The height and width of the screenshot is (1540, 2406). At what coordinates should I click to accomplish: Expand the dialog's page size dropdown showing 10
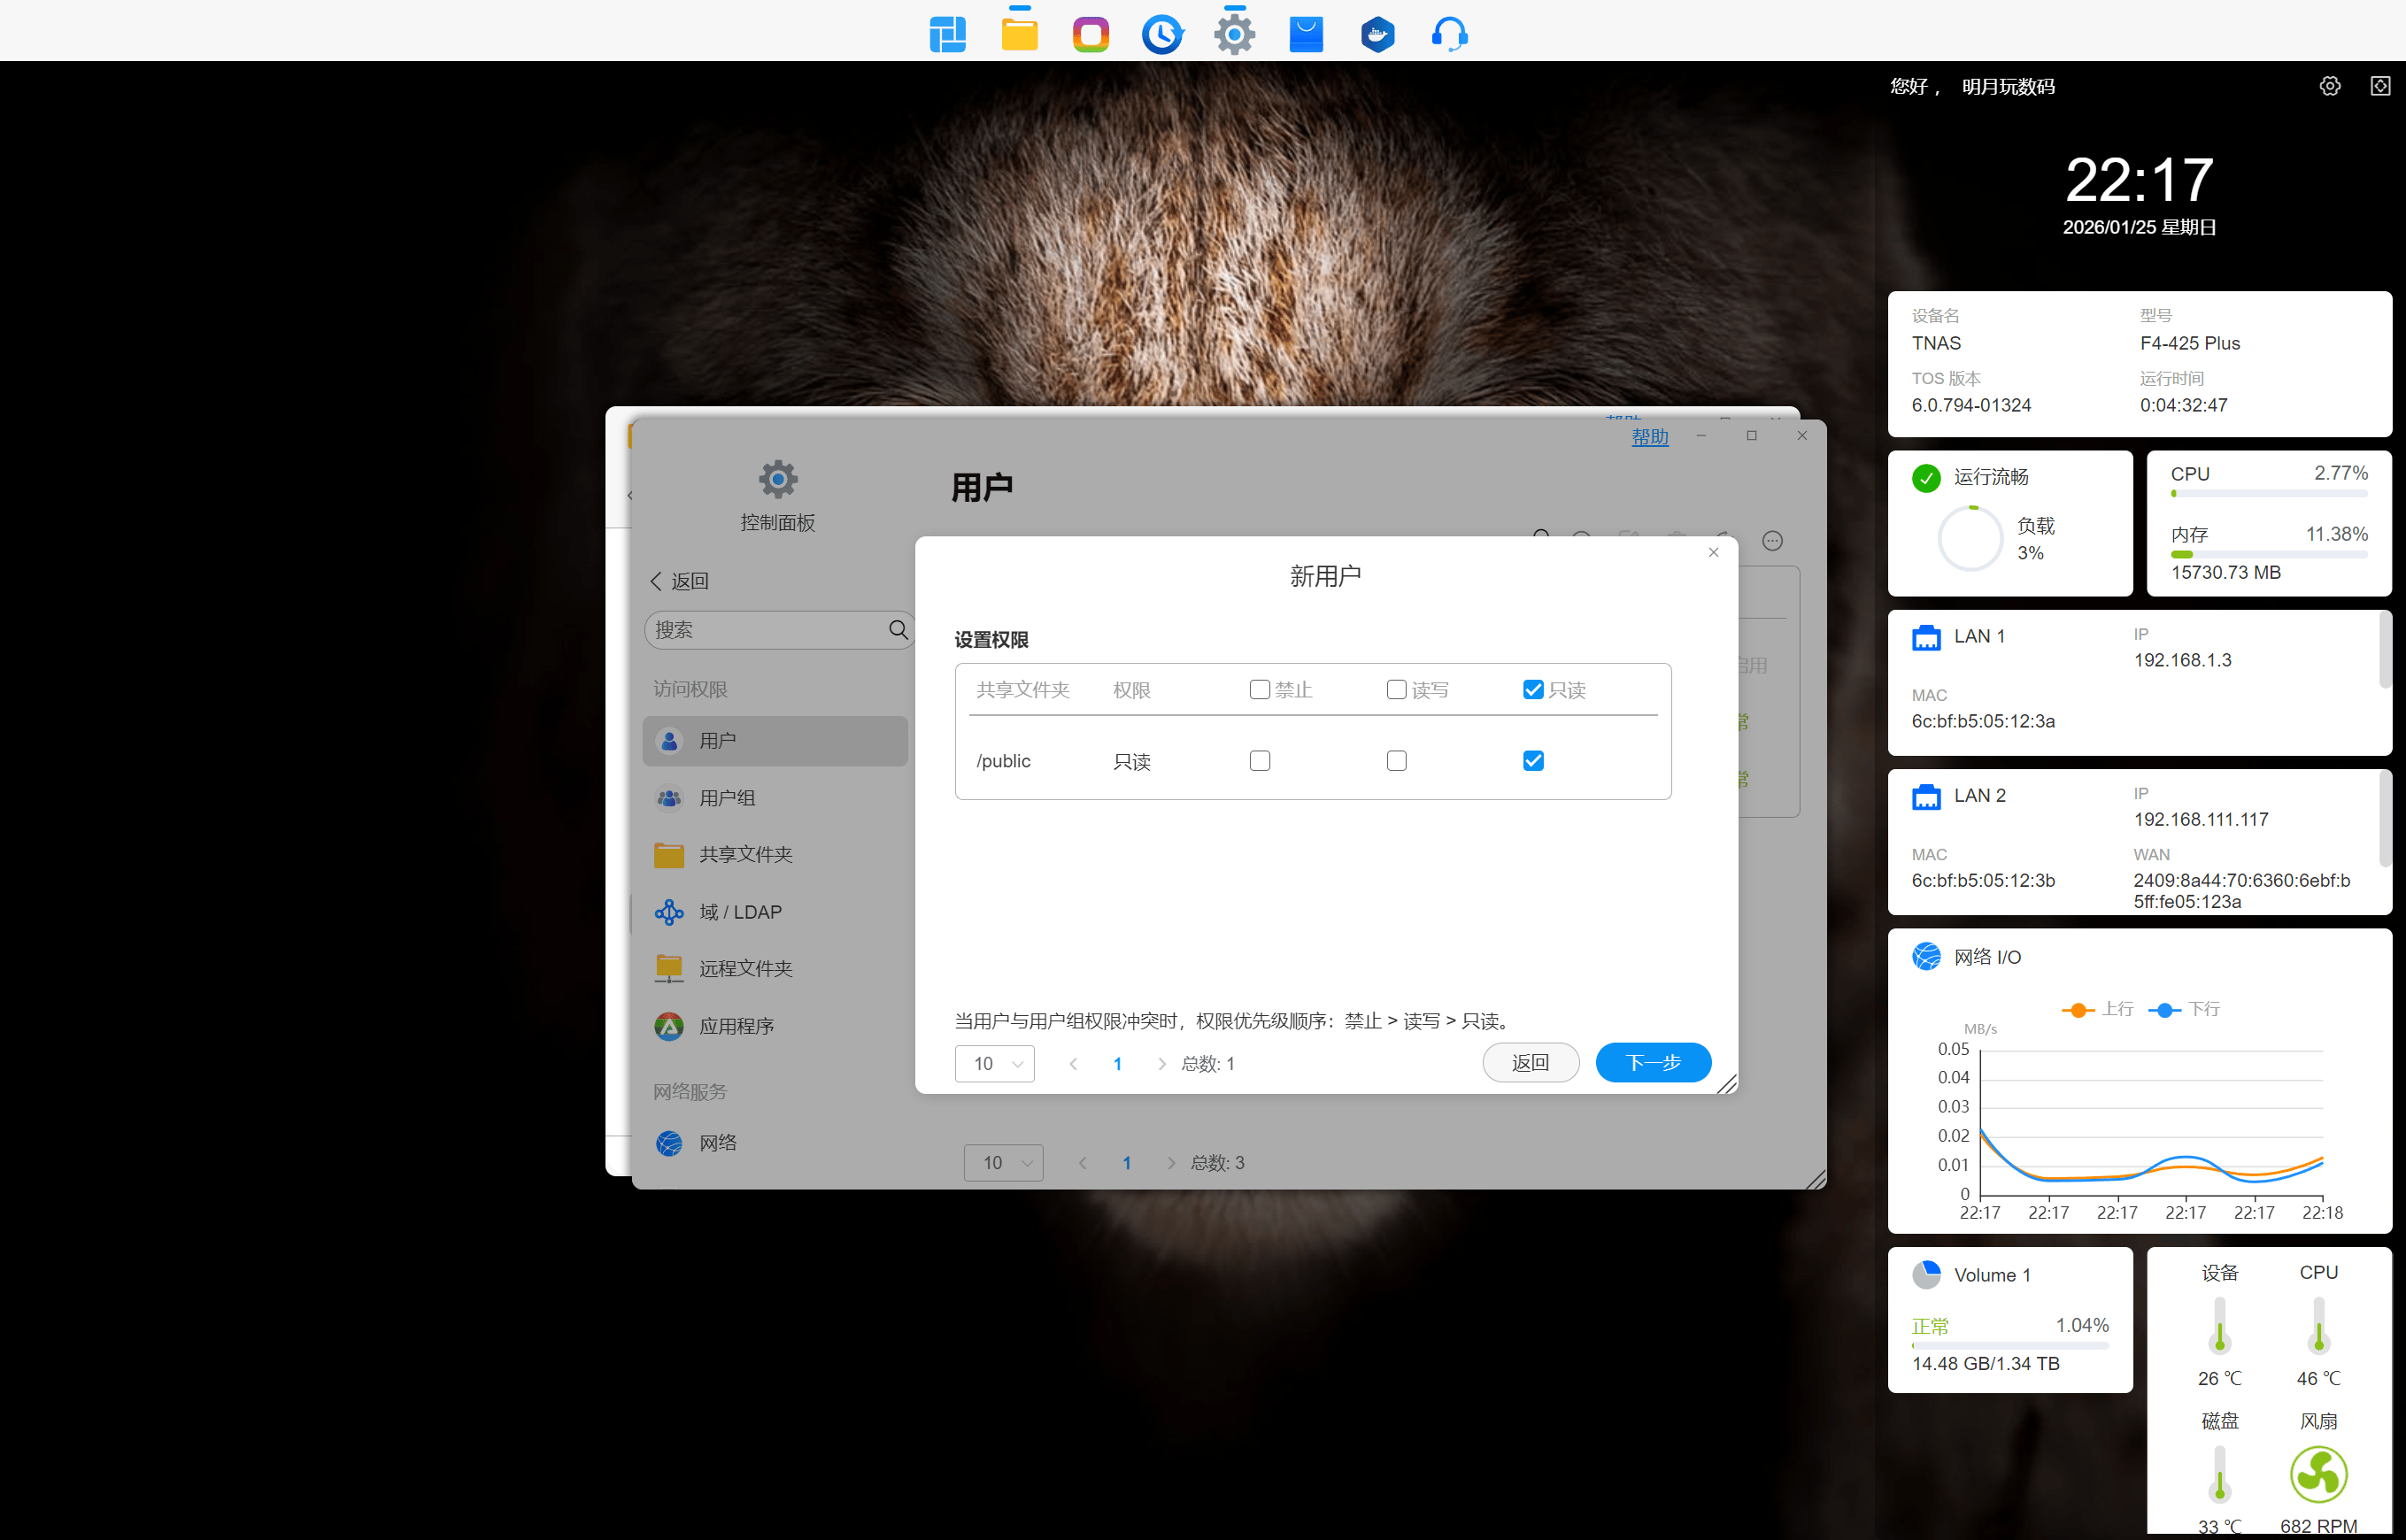point(994,1064)
